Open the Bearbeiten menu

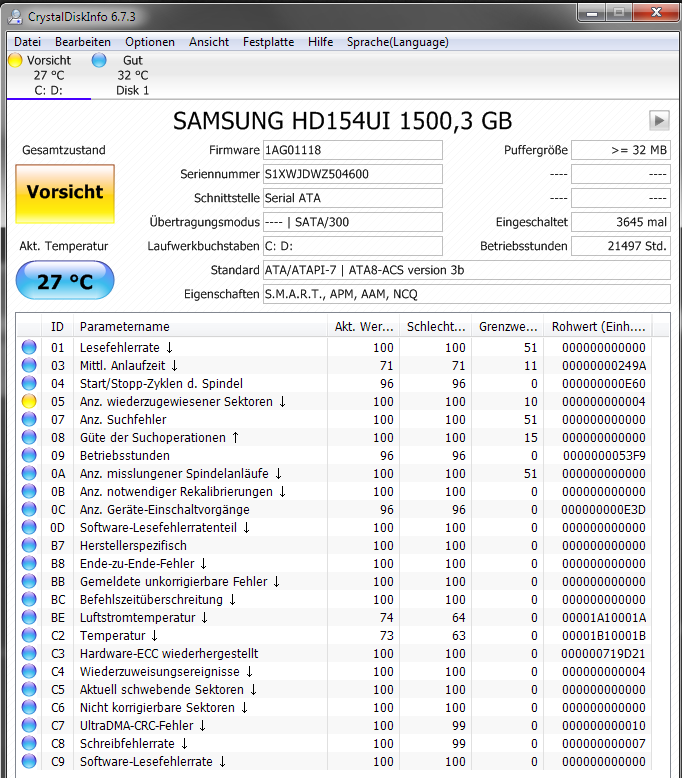click(83, 42)
